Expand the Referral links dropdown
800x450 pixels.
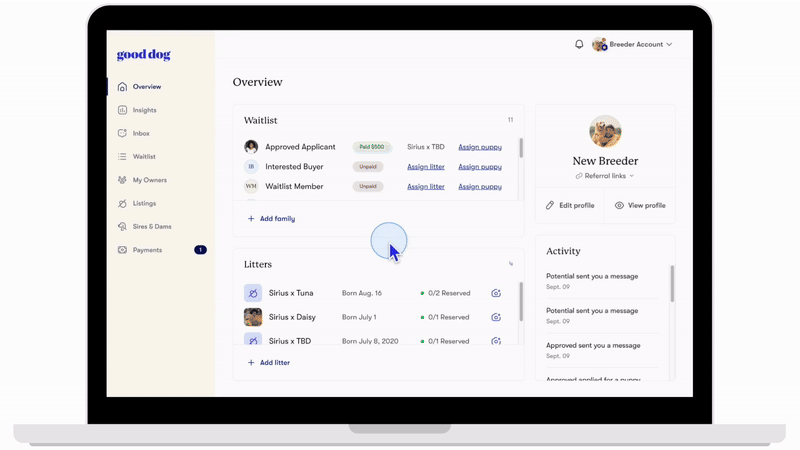(605, 176)
